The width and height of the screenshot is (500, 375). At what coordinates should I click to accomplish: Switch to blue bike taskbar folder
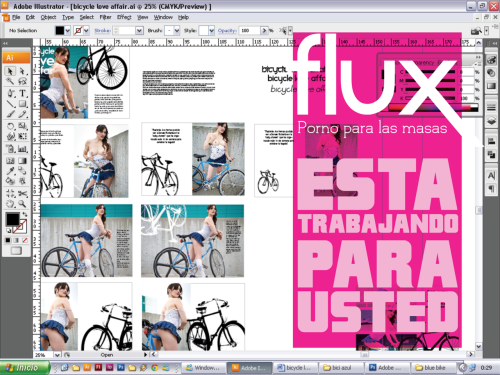433,368
